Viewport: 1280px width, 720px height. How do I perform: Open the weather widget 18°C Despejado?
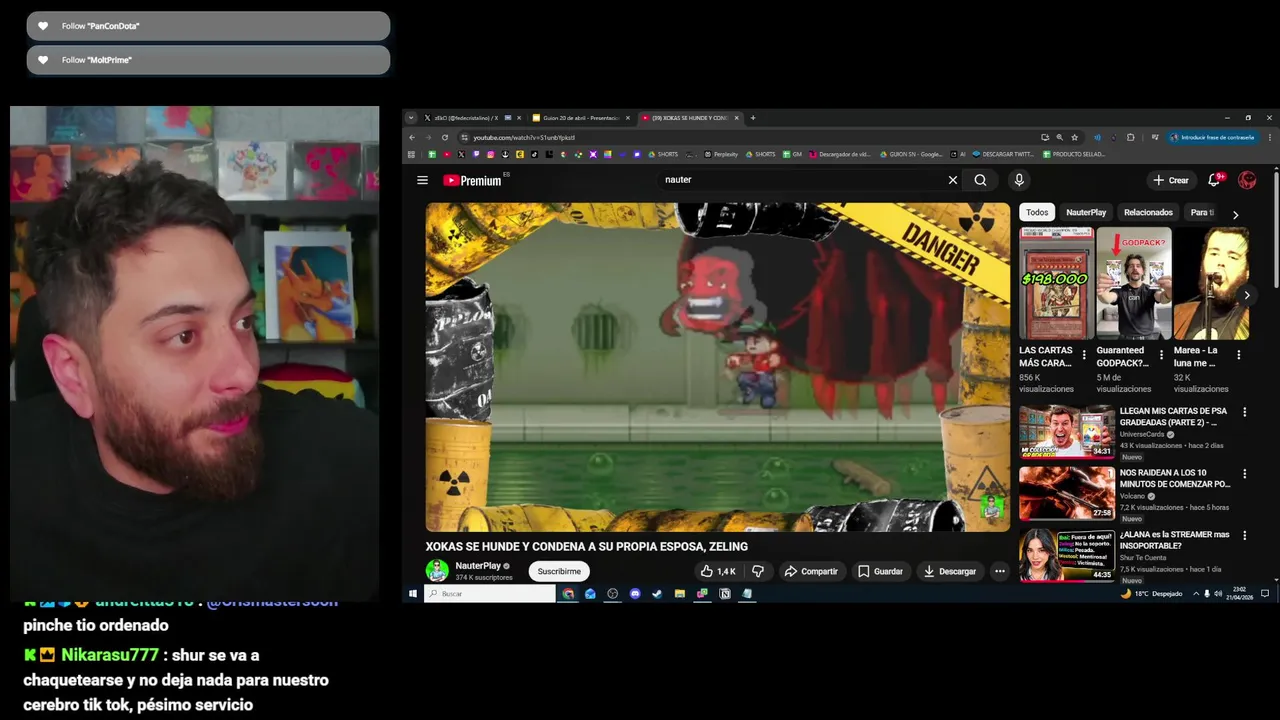[1151, 593]
